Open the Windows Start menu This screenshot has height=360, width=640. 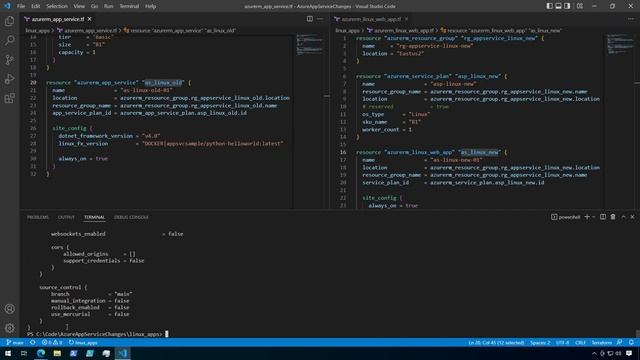[8, 353]
